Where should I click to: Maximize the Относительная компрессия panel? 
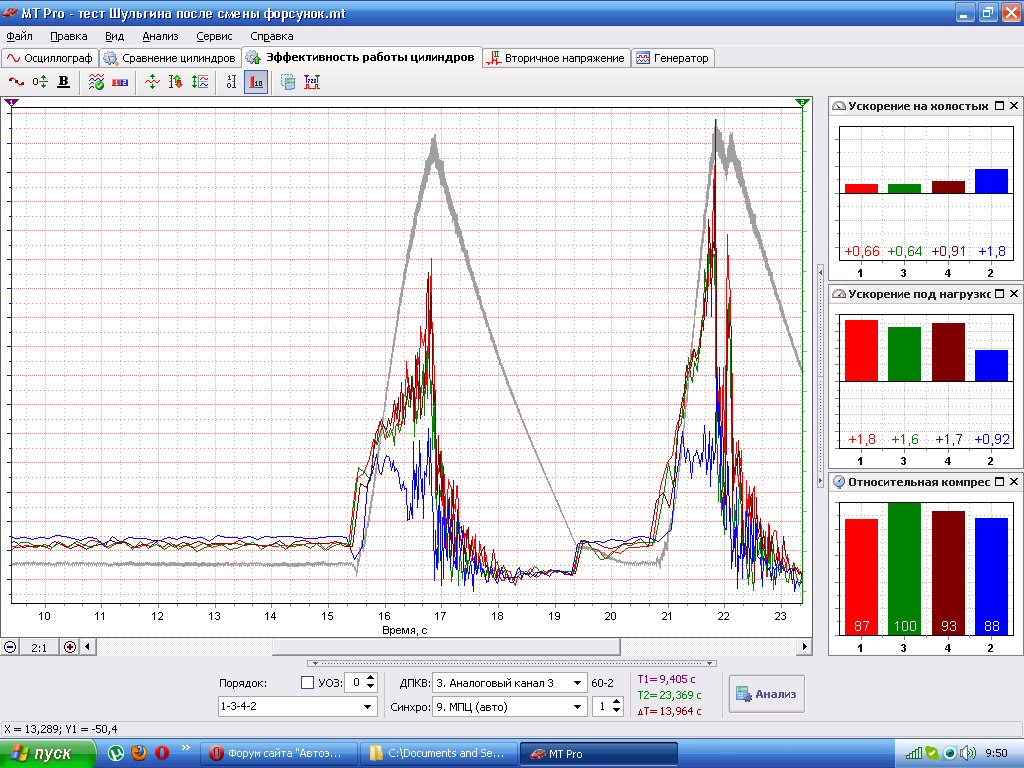(x=999, y=482)
